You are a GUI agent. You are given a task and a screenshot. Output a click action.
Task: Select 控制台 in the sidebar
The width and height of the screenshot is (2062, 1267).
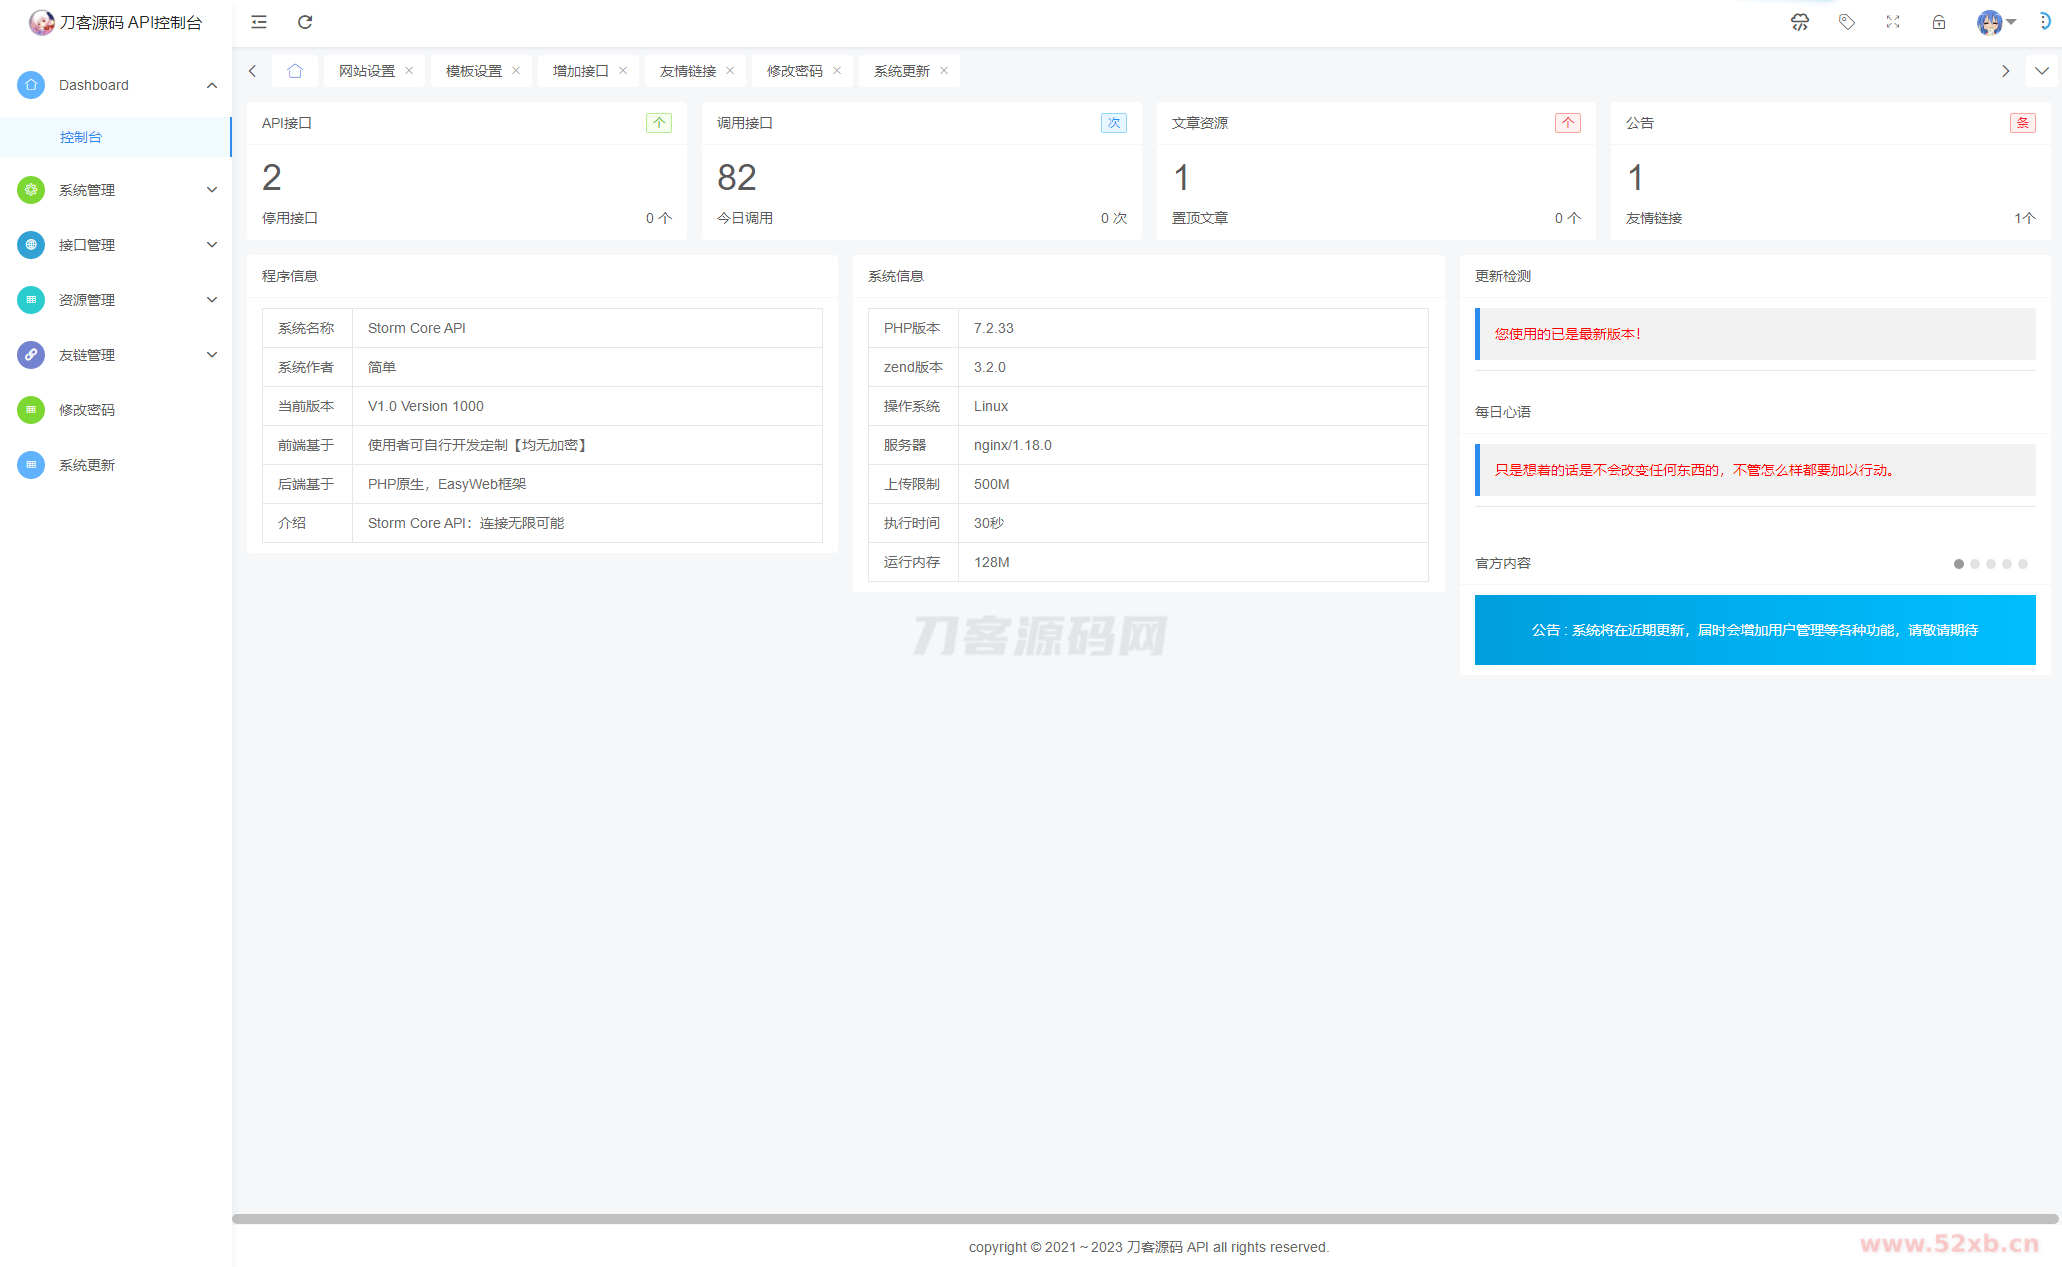click(x=80, y=137)
